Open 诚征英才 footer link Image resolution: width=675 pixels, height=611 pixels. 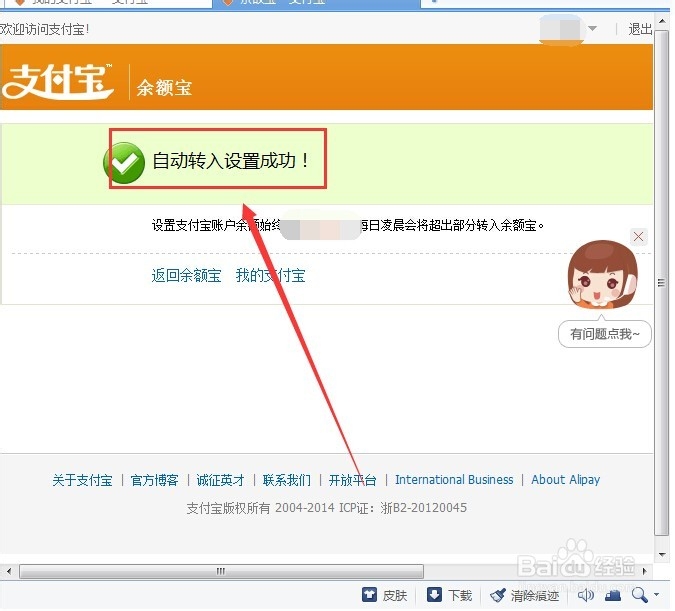[220, 480]
